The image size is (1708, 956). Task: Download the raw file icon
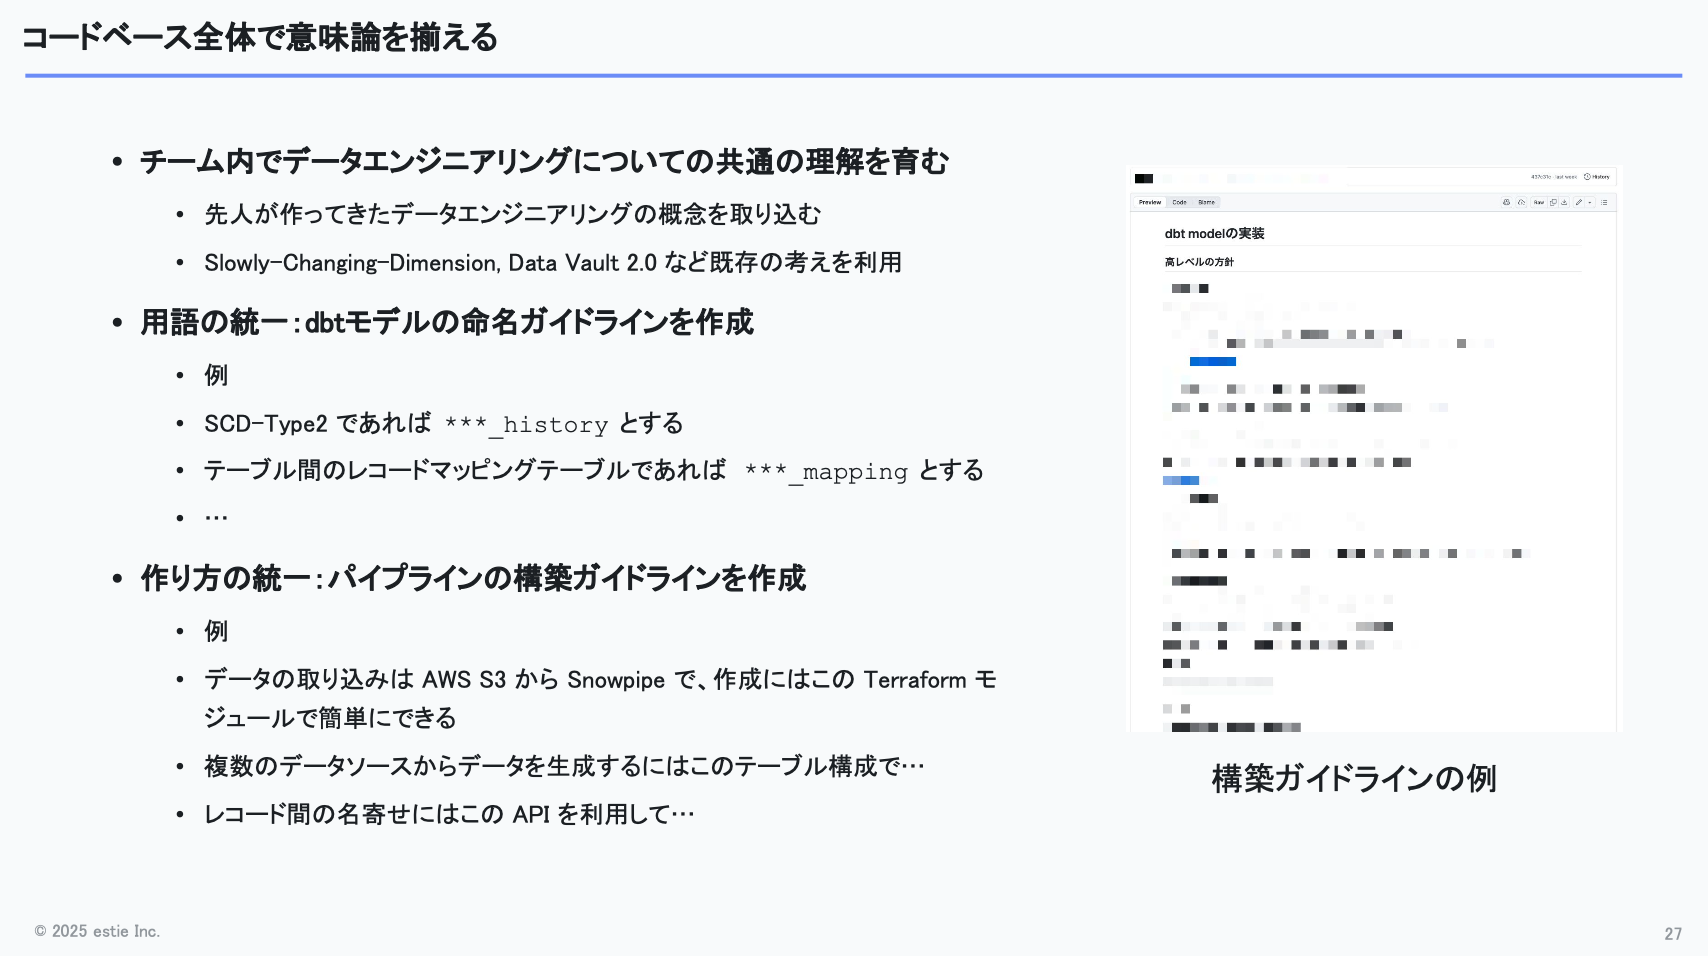[1564, 202]
